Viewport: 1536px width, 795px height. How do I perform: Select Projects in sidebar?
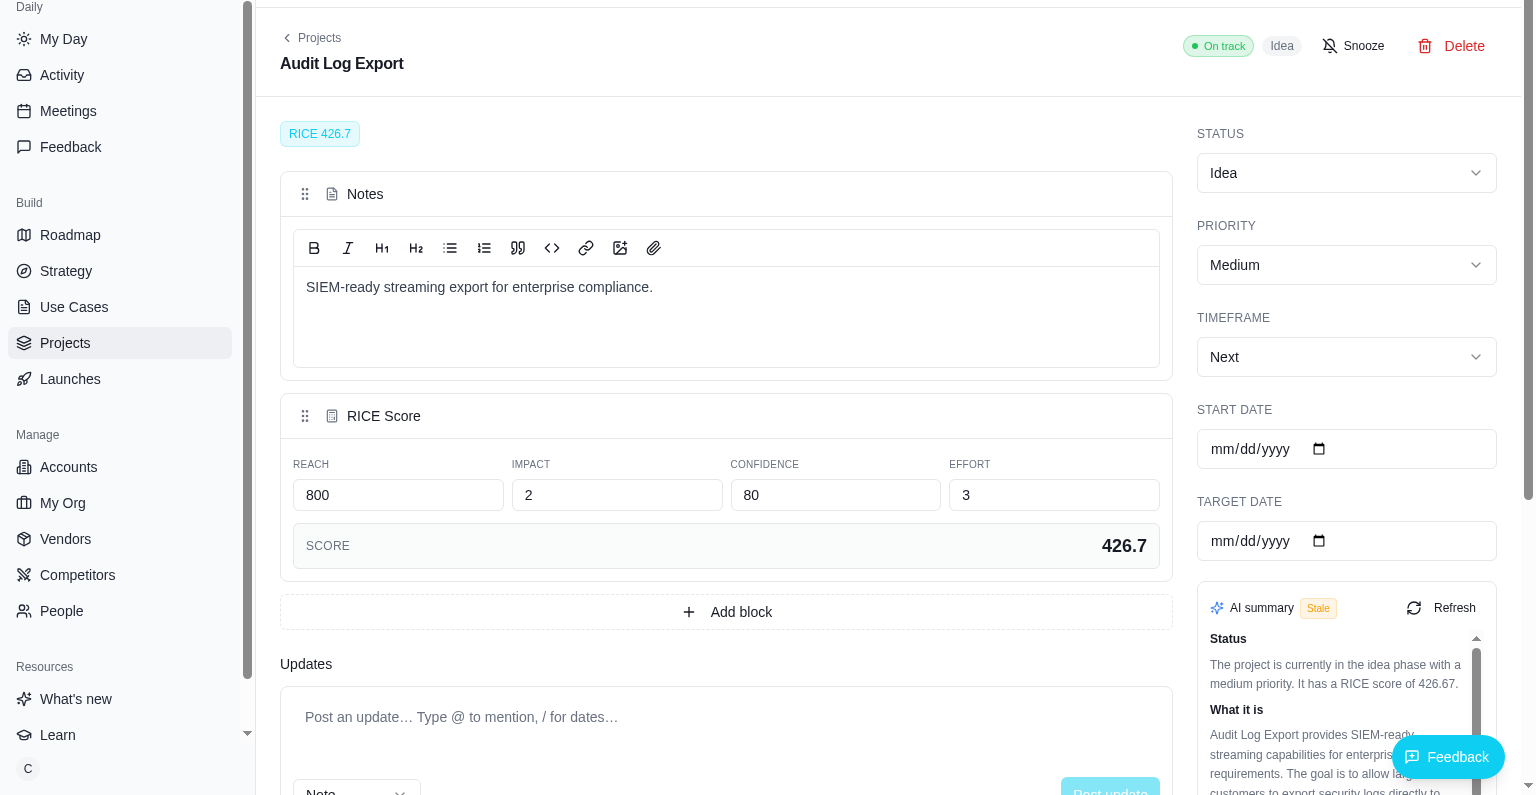tap(120, 343)
